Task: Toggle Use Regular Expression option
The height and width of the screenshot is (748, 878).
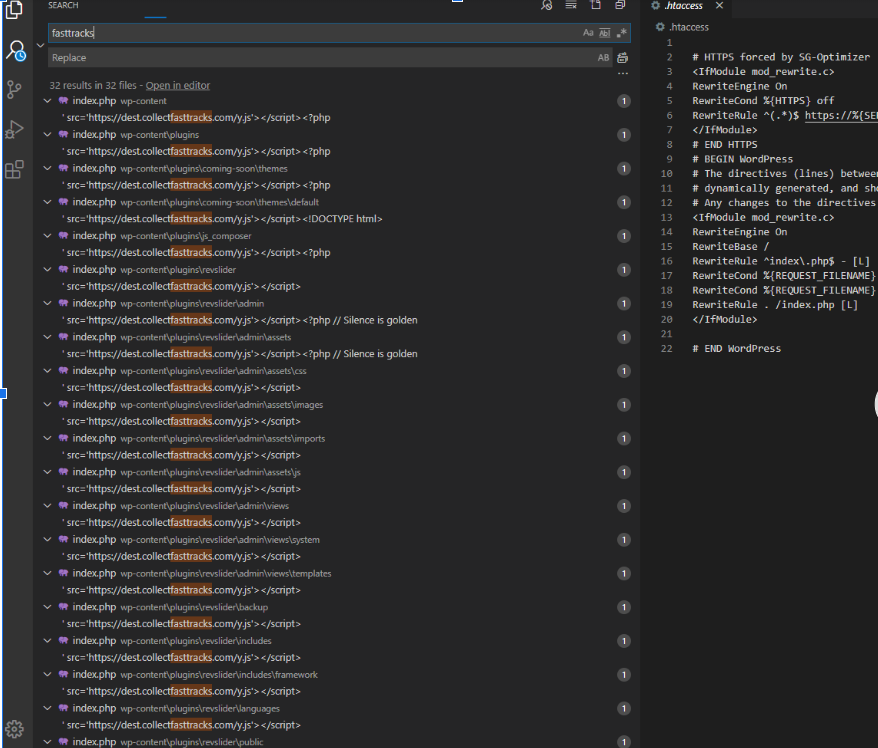Action: coord(621,33)
